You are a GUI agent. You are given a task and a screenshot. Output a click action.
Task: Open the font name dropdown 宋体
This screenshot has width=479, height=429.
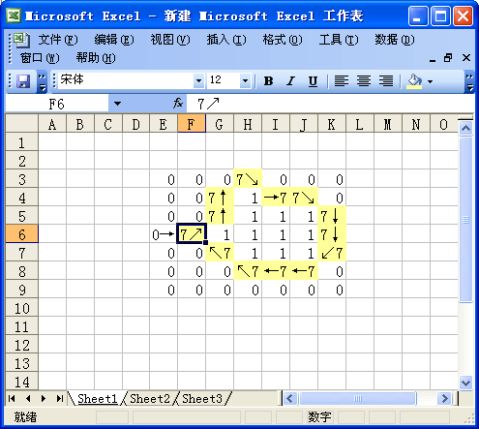tap(198, 81)
